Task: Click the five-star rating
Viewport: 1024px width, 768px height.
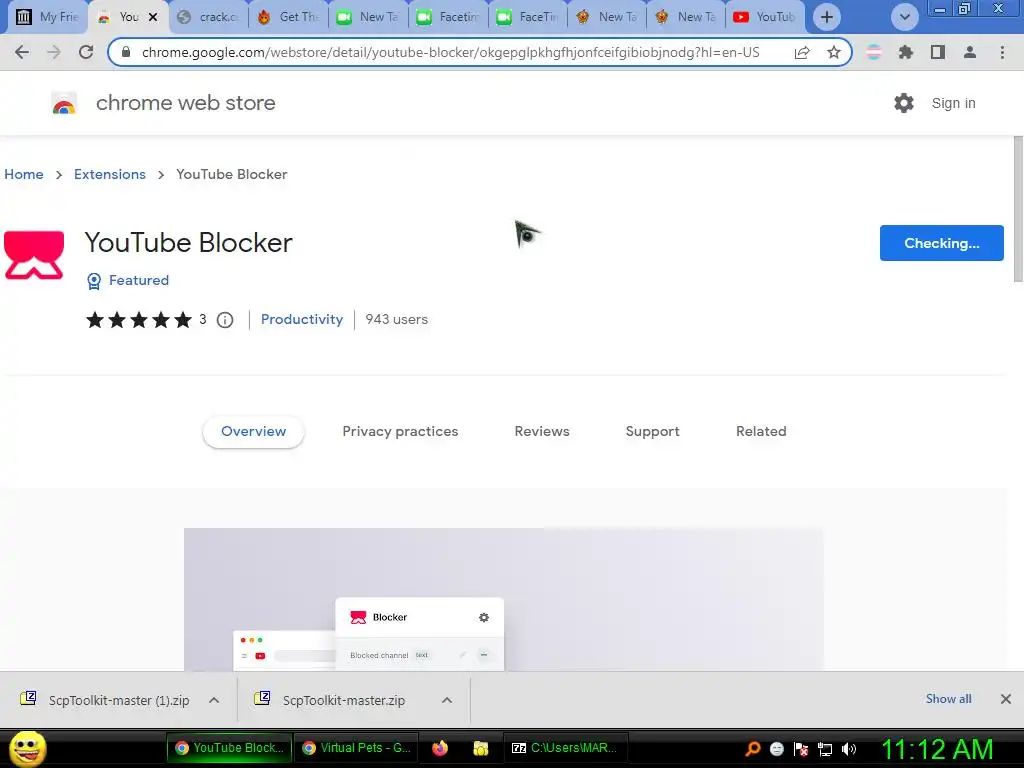Action: pyautogui.click(x=138, y=319)
